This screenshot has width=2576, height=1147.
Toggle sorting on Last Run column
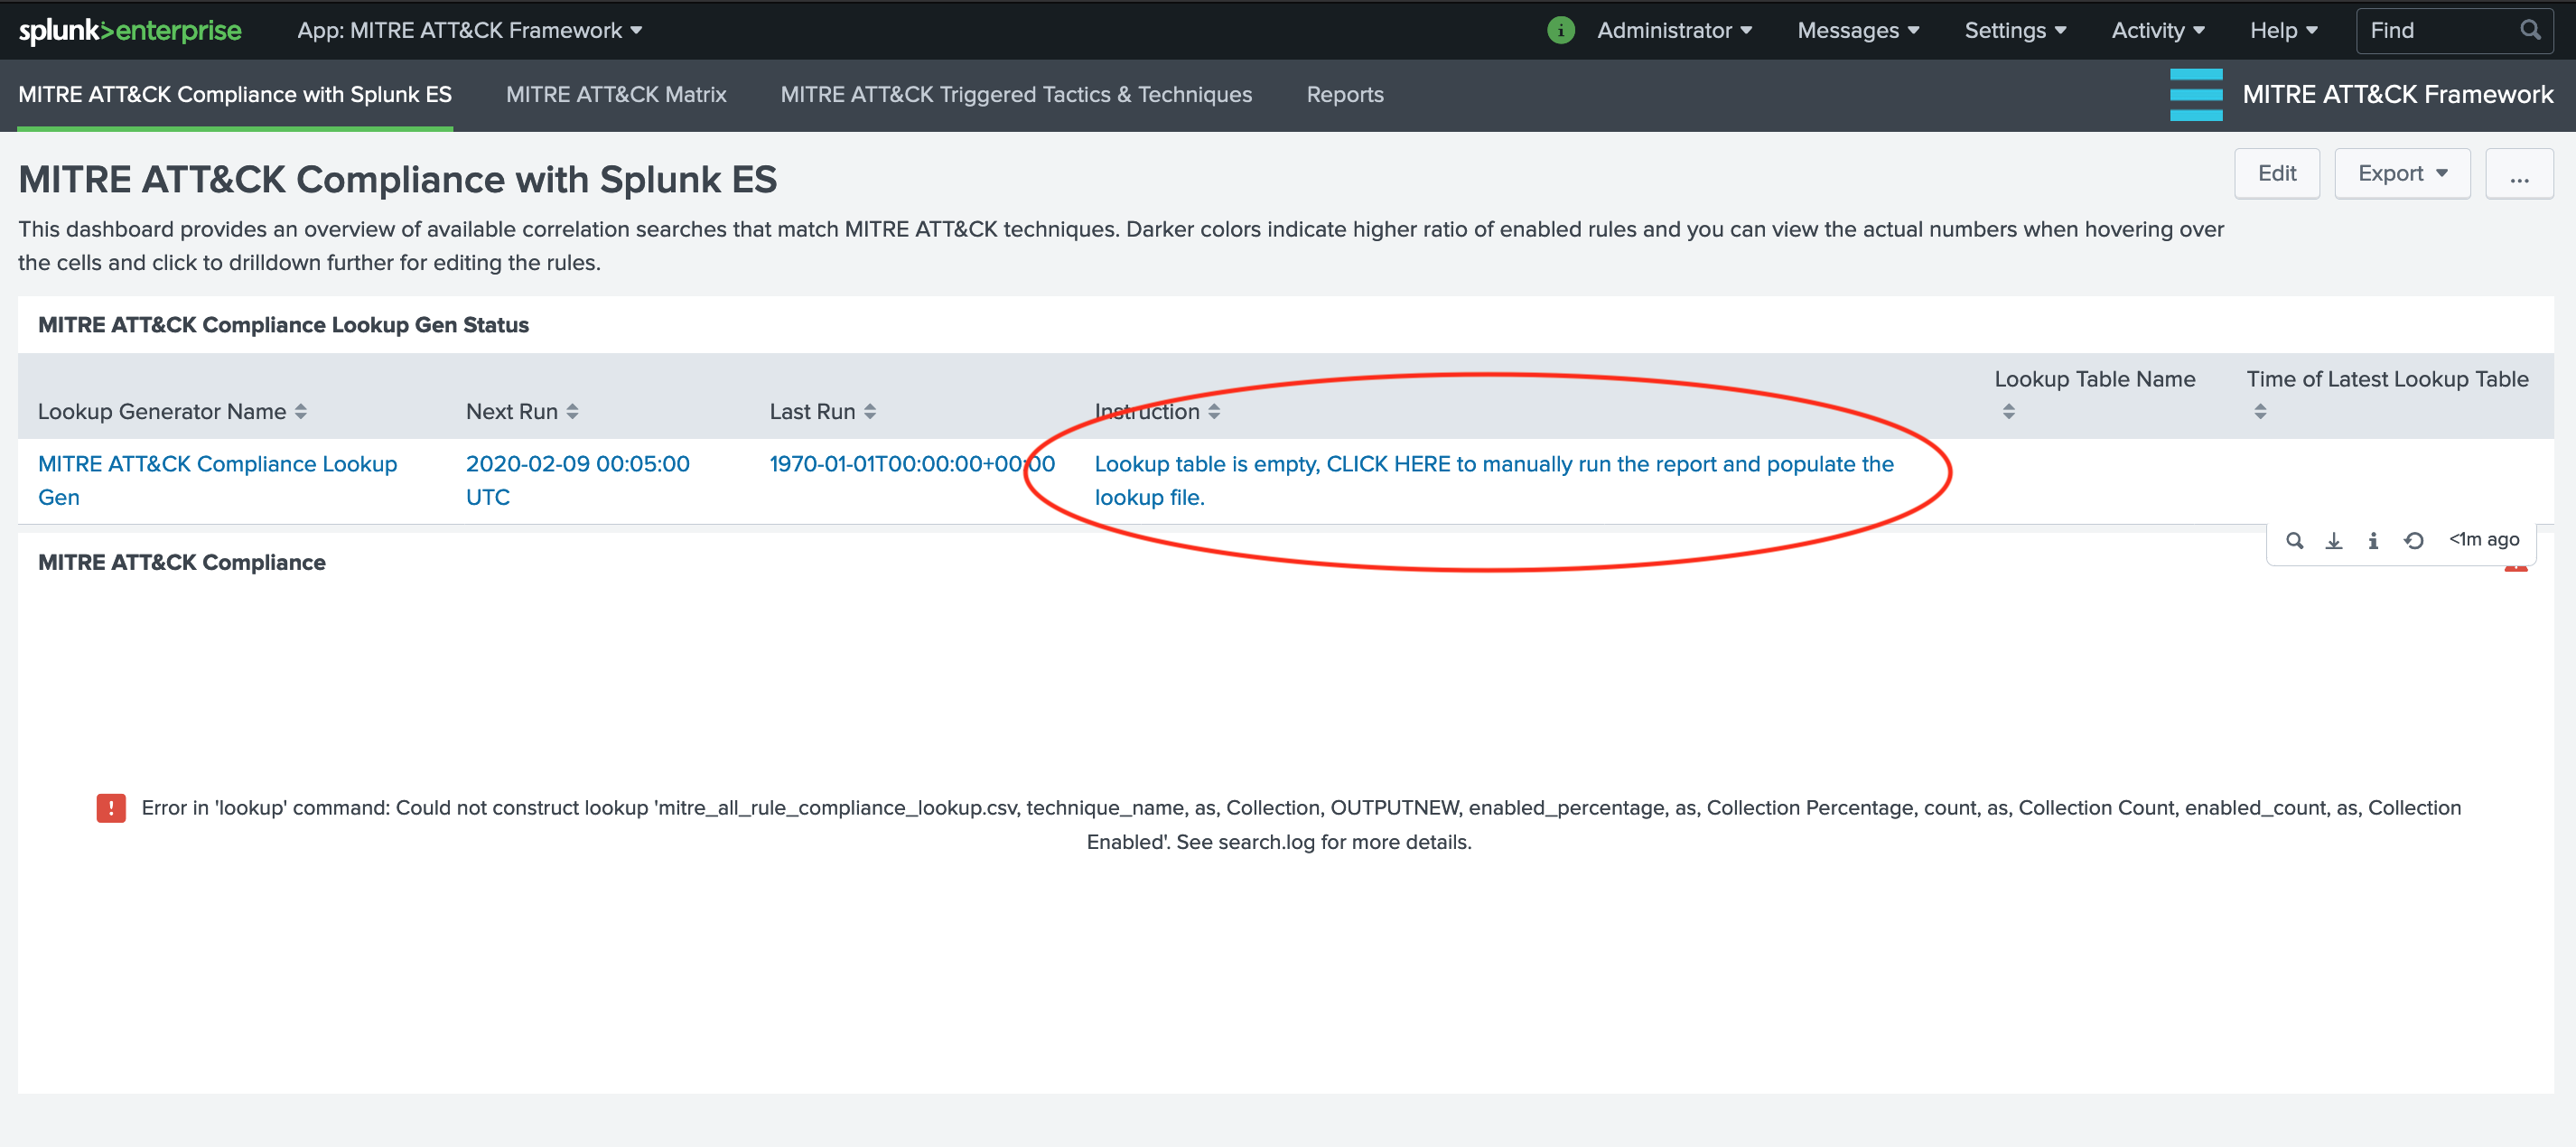869,411
